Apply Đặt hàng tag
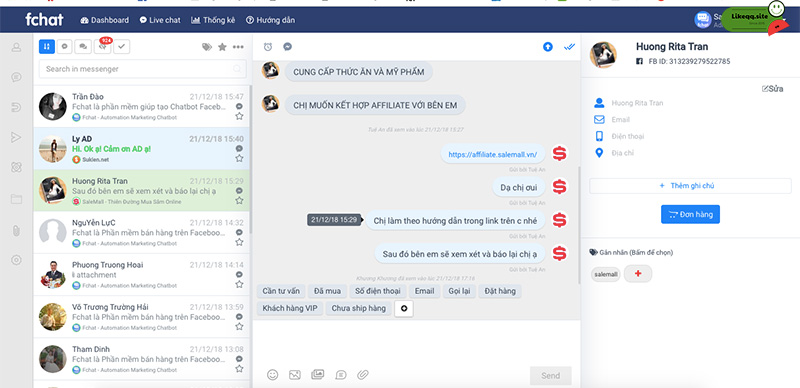Screen dimensions: 800x388 500,291
